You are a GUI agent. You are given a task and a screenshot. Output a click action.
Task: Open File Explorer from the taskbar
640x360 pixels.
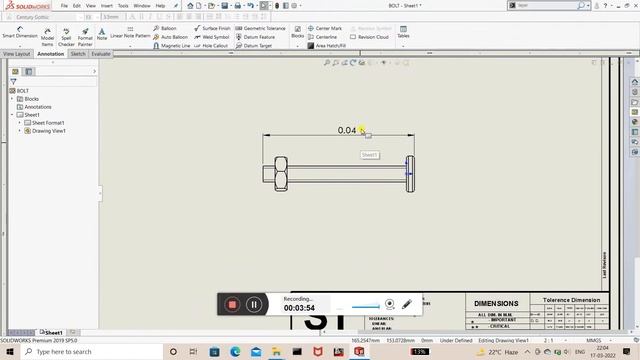(276, 351)
